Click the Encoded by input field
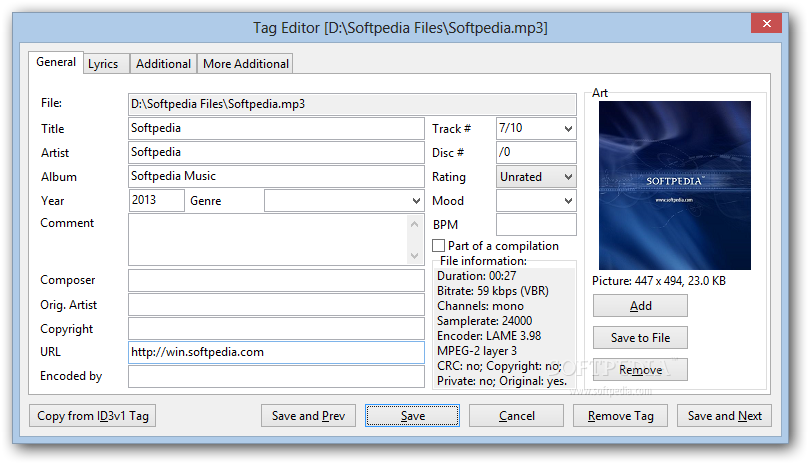This screenshot has height=464, width=809. (276, 376)
